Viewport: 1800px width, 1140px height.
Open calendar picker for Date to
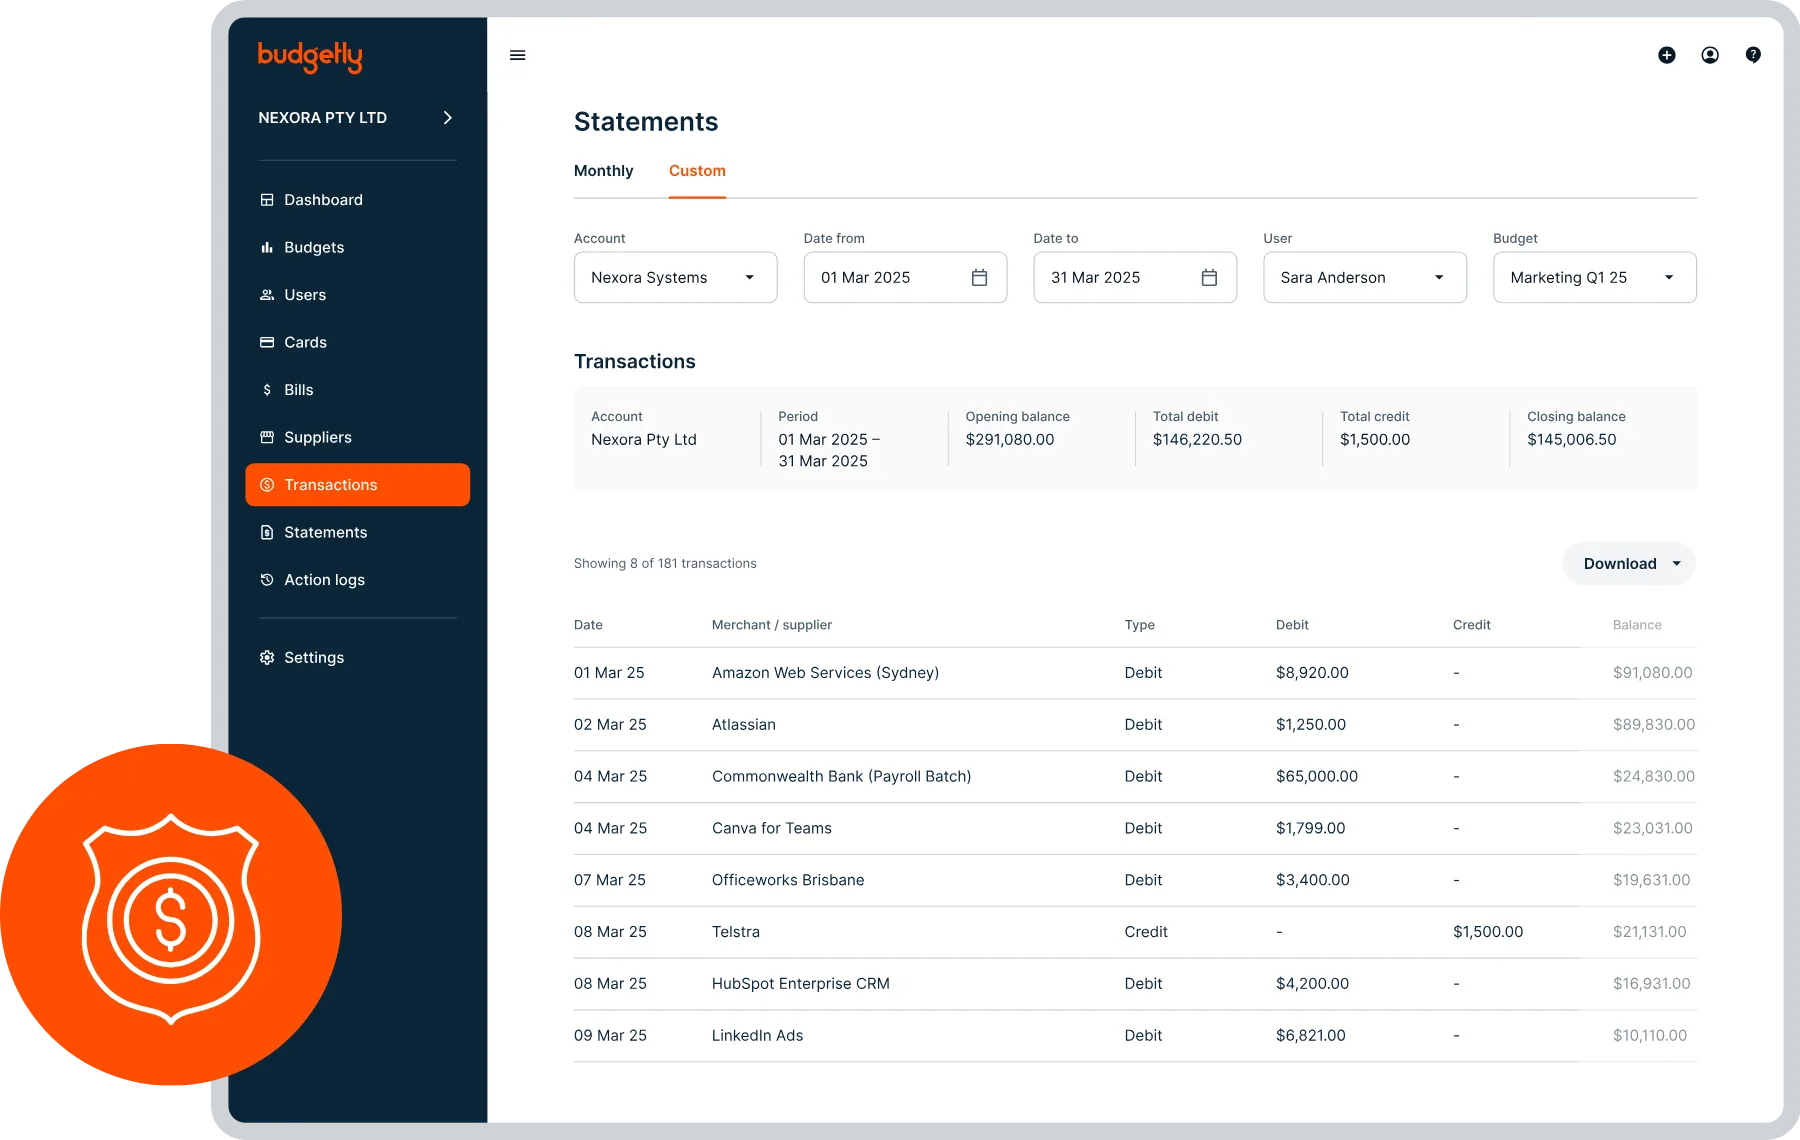[x=1209, y=278]
